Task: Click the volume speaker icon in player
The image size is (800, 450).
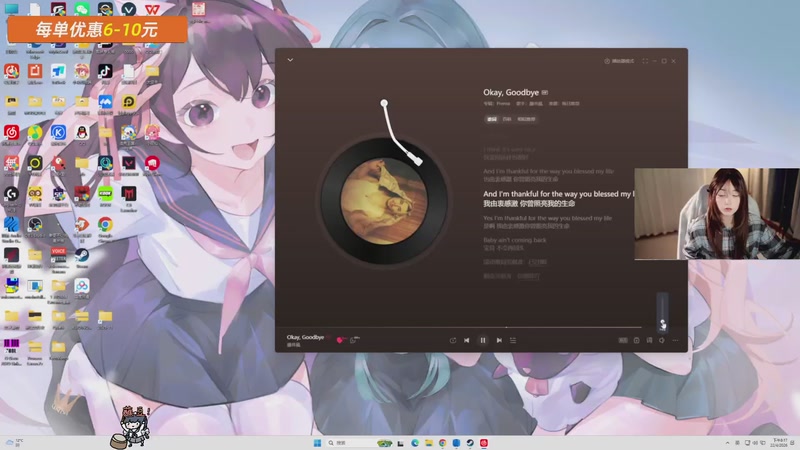Action: [x=662, y=340]
